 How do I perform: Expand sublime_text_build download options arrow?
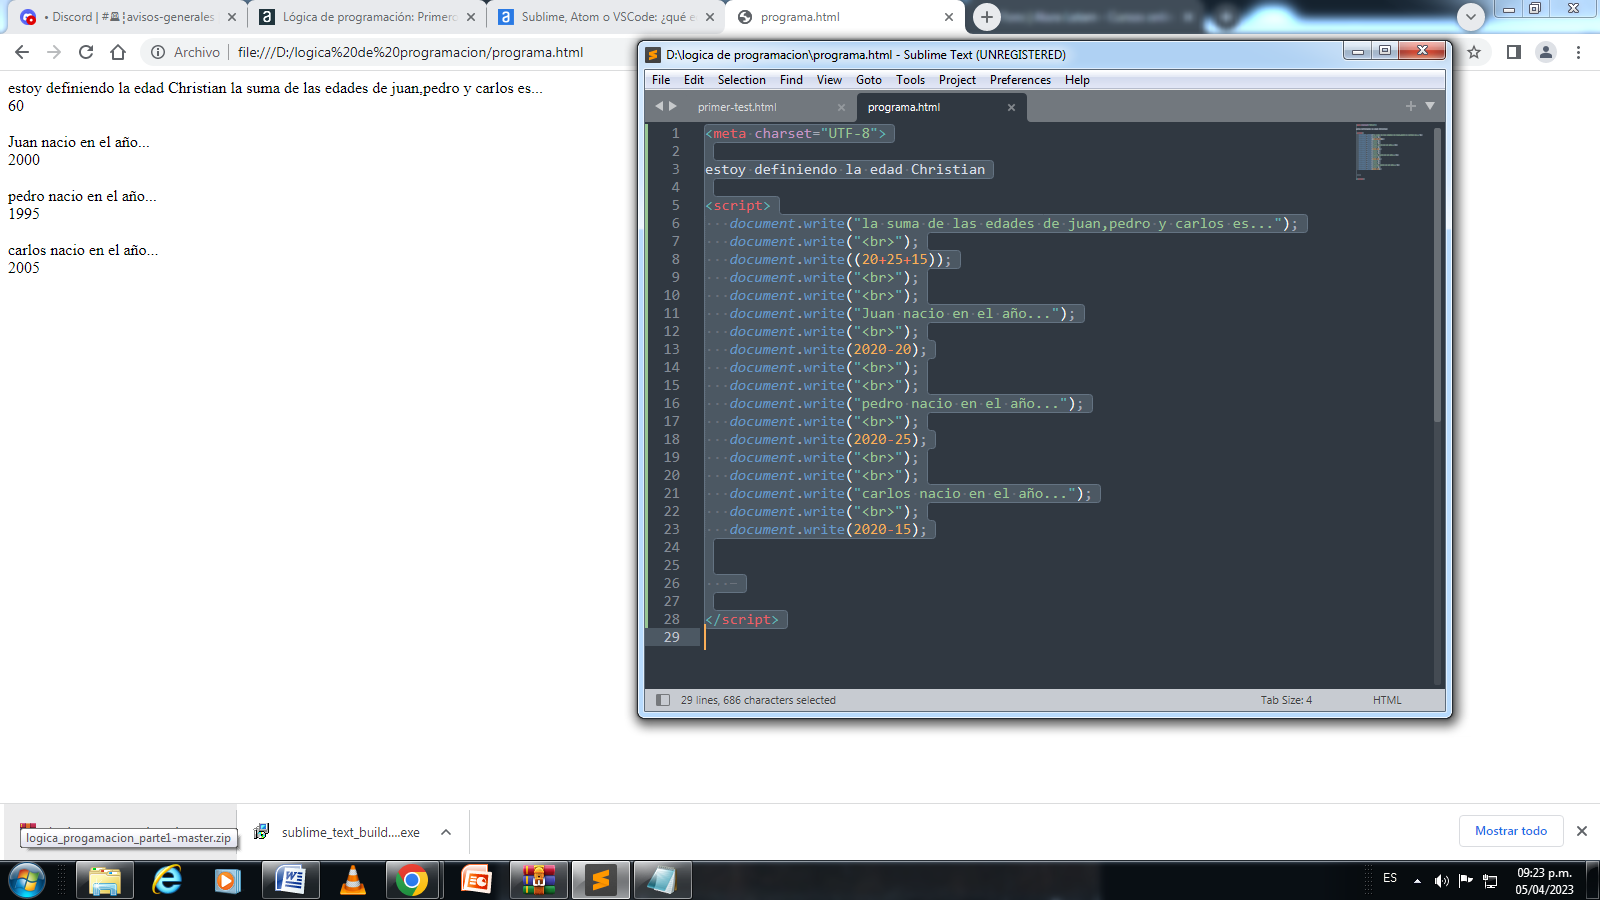(x=446, y=832)
